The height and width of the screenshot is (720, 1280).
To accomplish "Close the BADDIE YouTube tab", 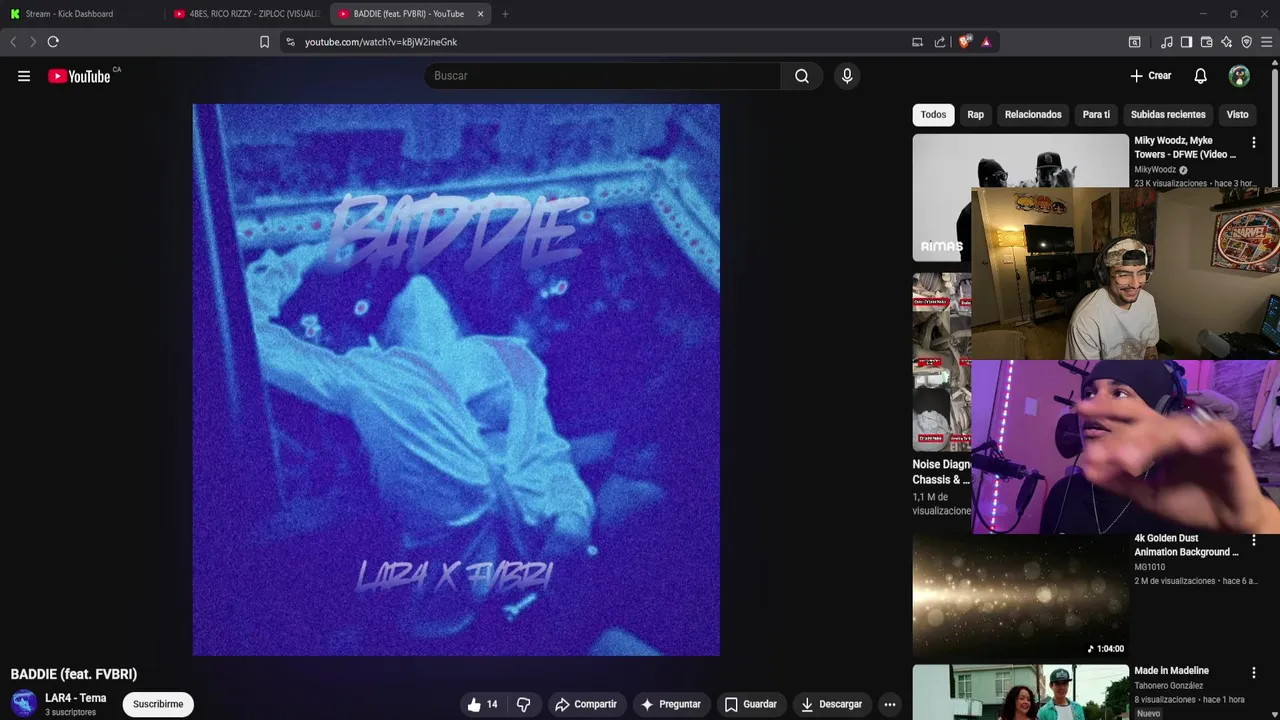I will point(480,14).
